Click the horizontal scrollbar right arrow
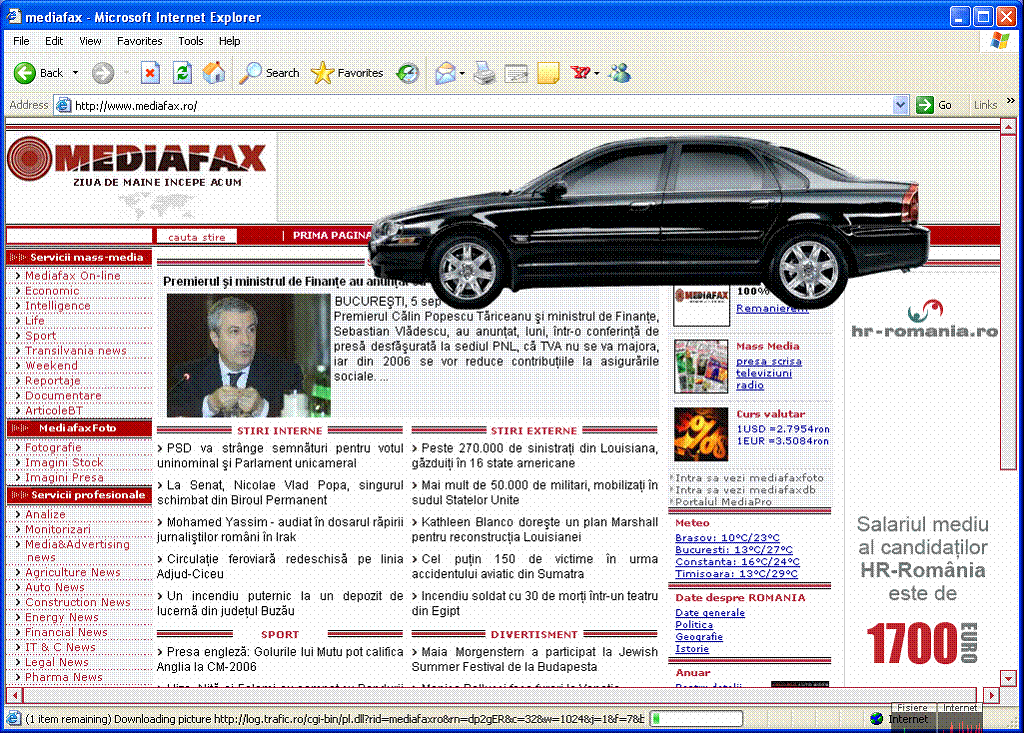This screenshot has width=1024, height=733. (992, 695)
